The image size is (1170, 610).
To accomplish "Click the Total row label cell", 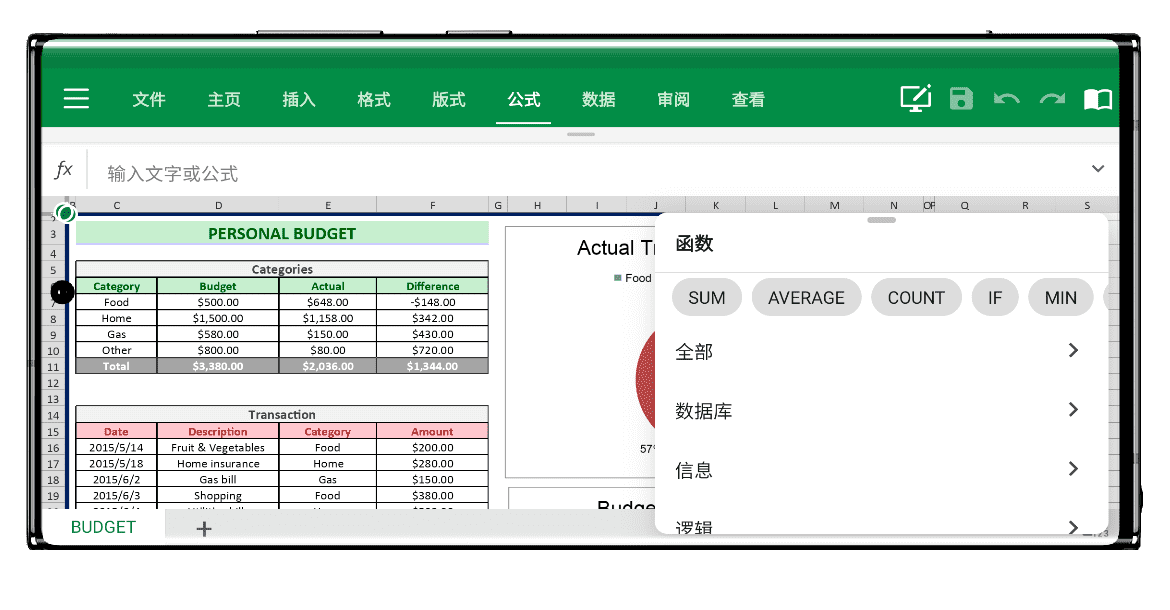I will 116,366.
